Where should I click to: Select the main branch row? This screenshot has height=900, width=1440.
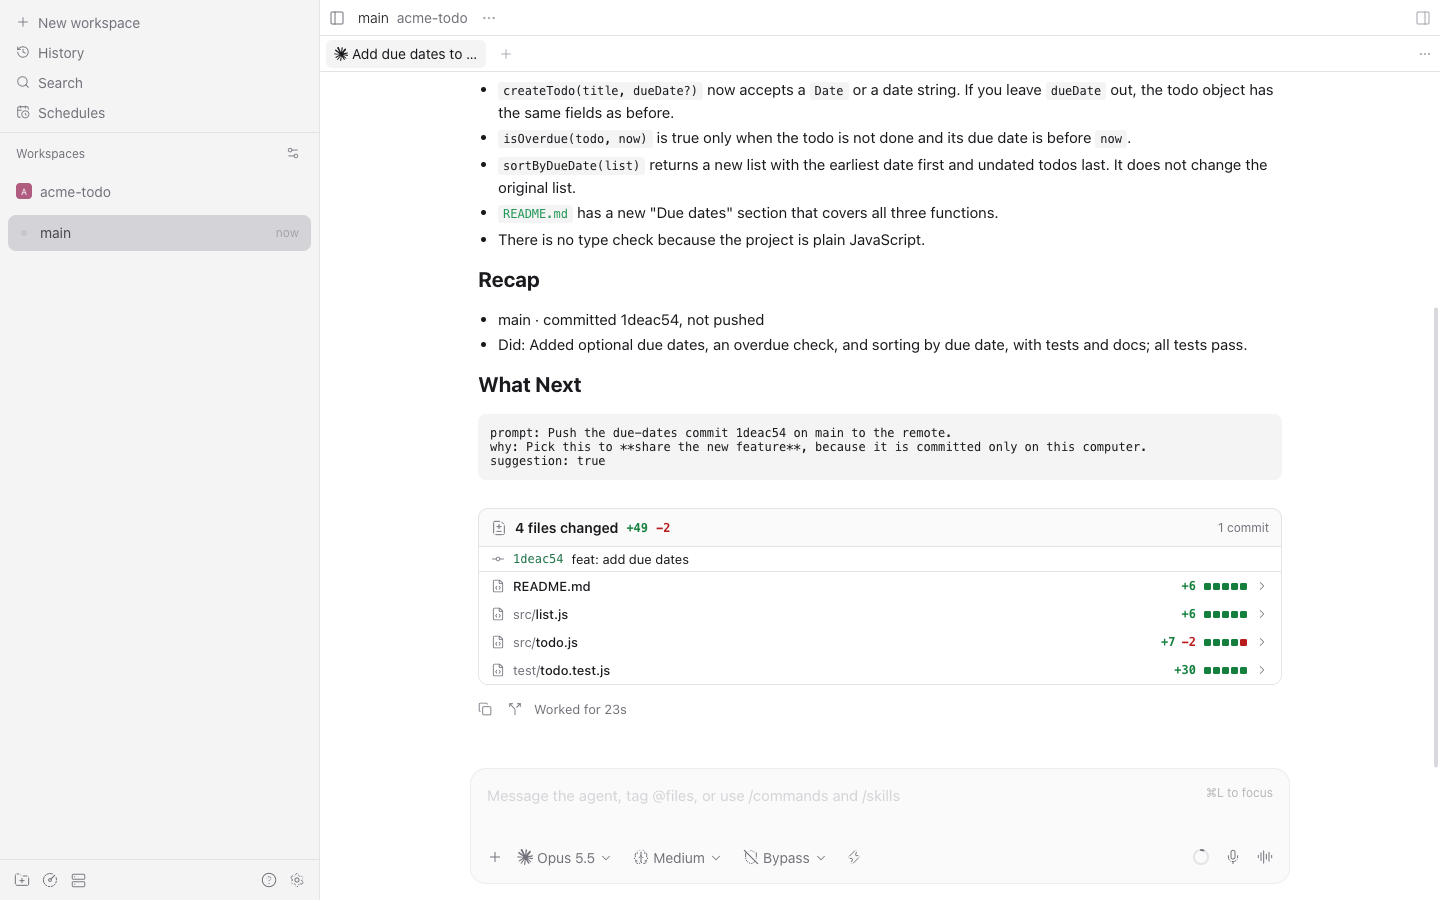(x=160, y=233)
